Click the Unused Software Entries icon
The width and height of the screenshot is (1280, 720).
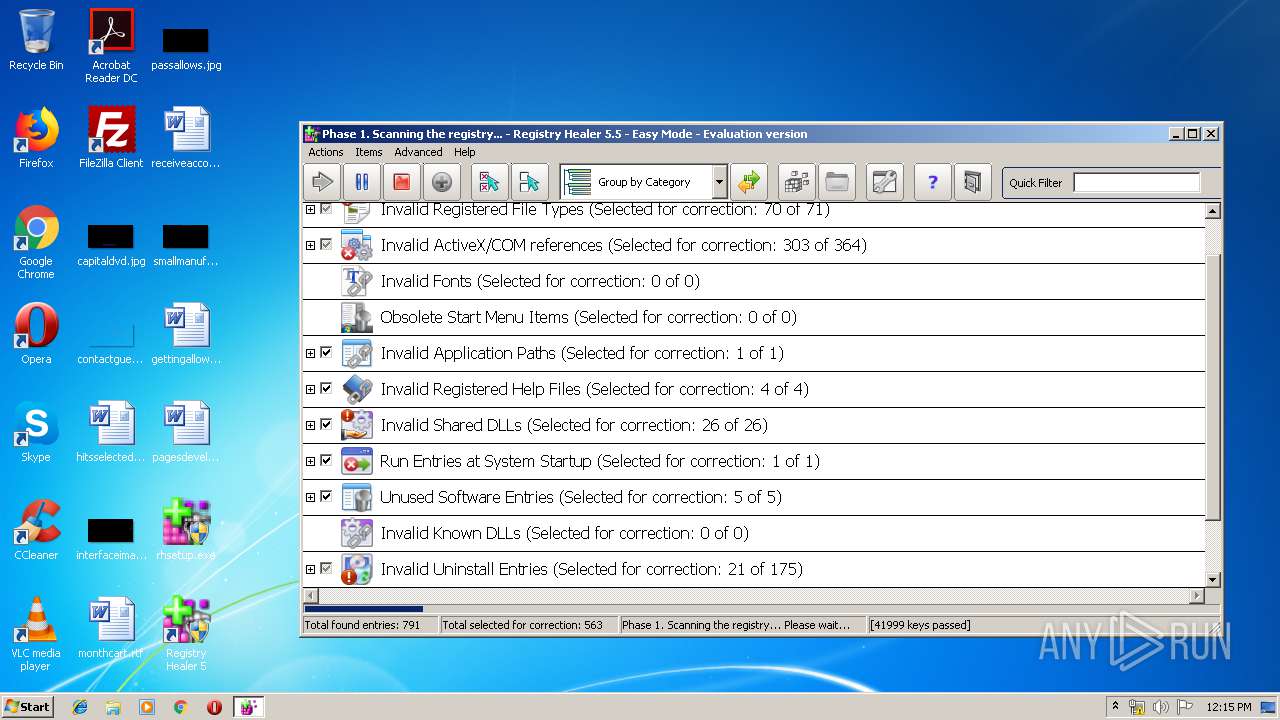coord(356,497)
